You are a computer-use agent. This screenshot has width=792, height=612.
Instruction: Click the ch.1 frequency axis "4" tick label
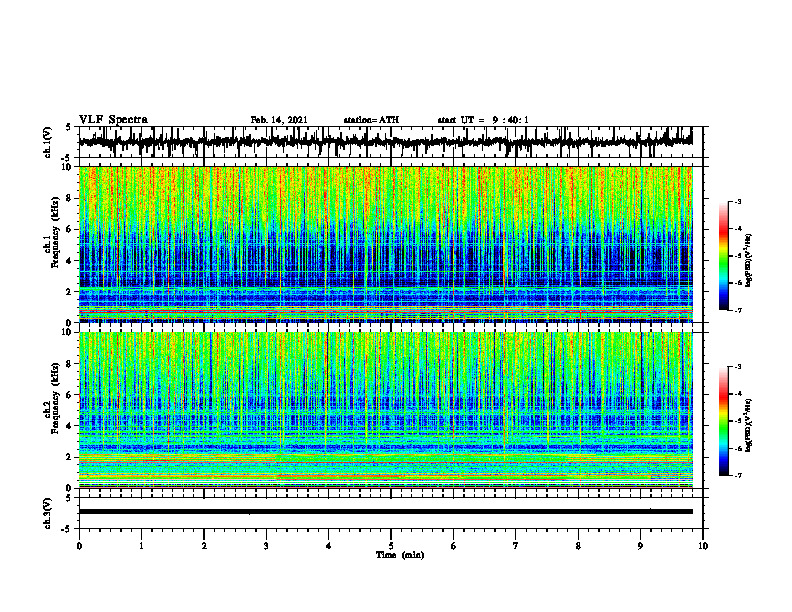pos(69,261)
